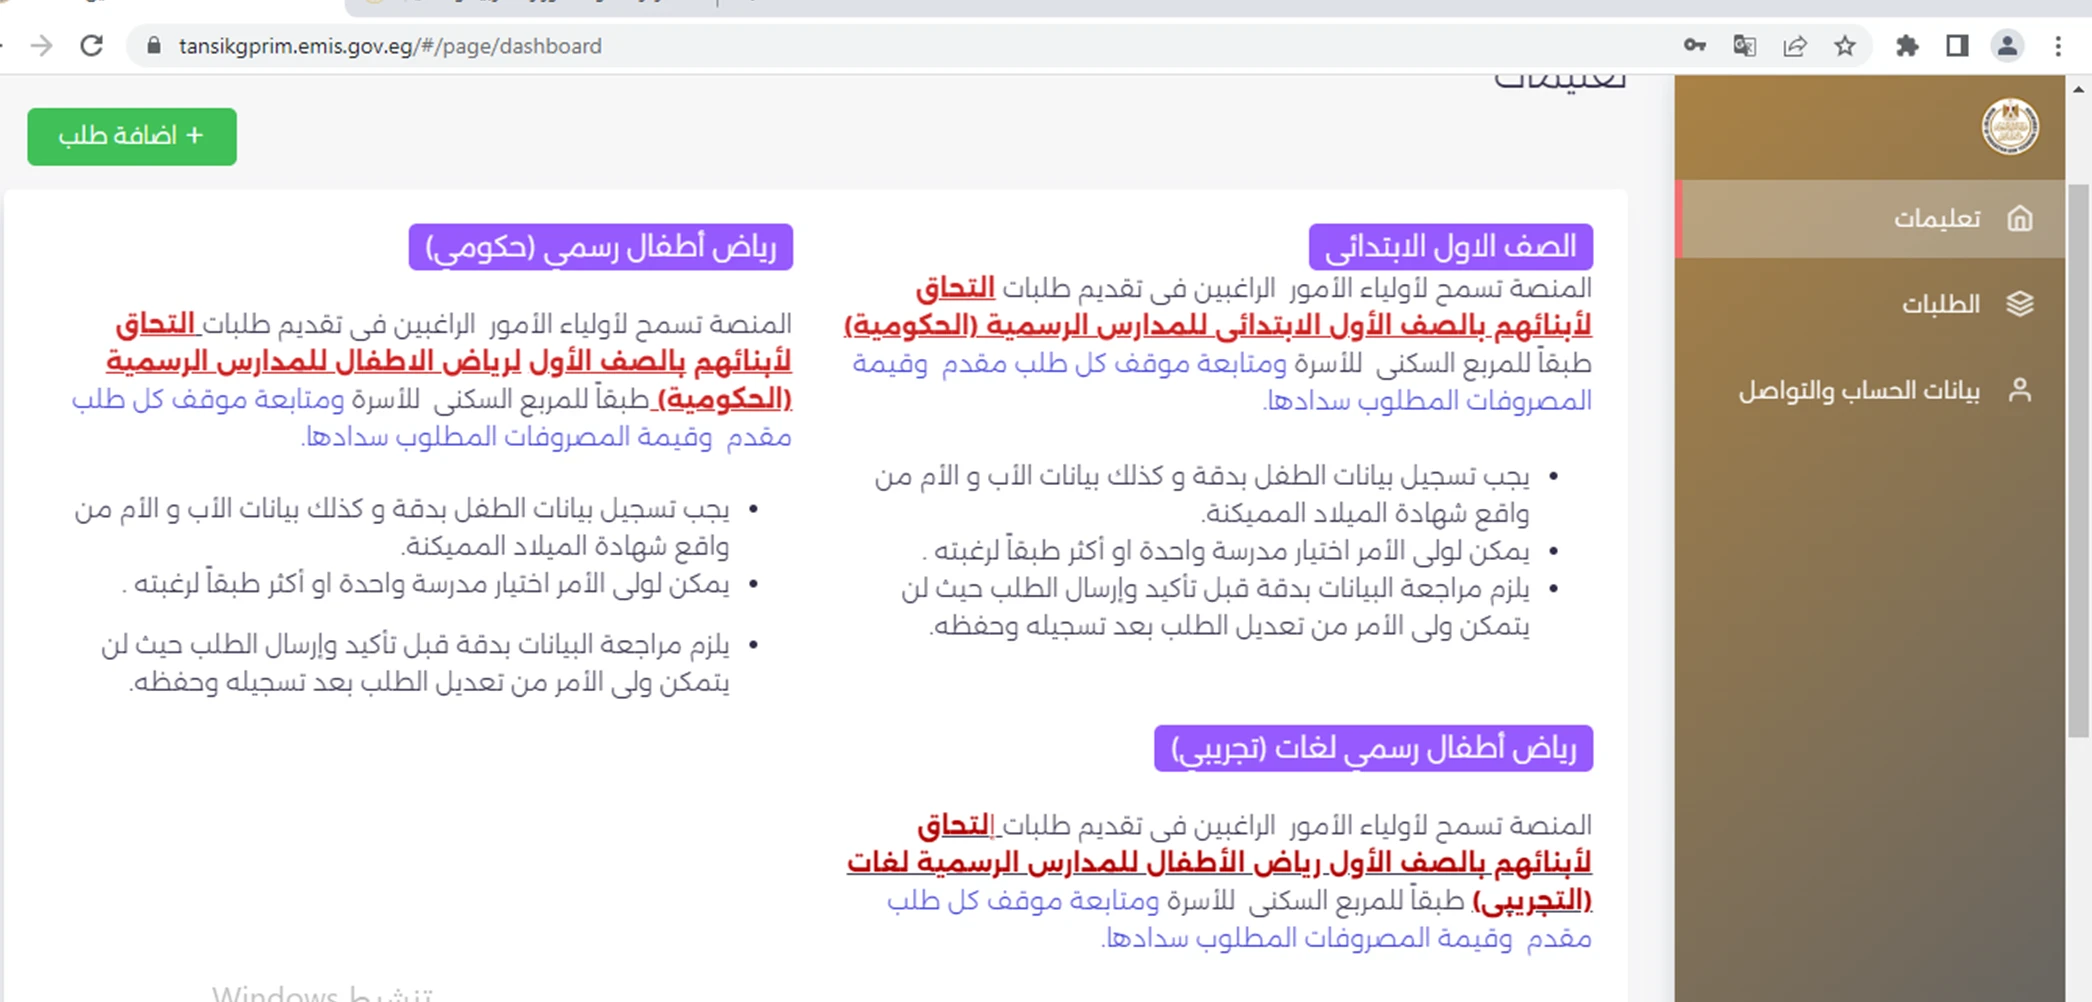
Task: Click the lock icon in address bar
Action: pos(153,46)
